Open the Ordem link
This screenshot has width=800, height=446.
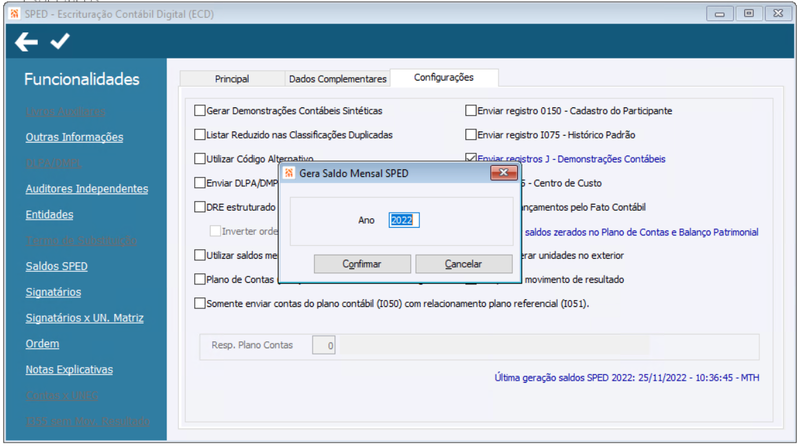tap(42, 344)
